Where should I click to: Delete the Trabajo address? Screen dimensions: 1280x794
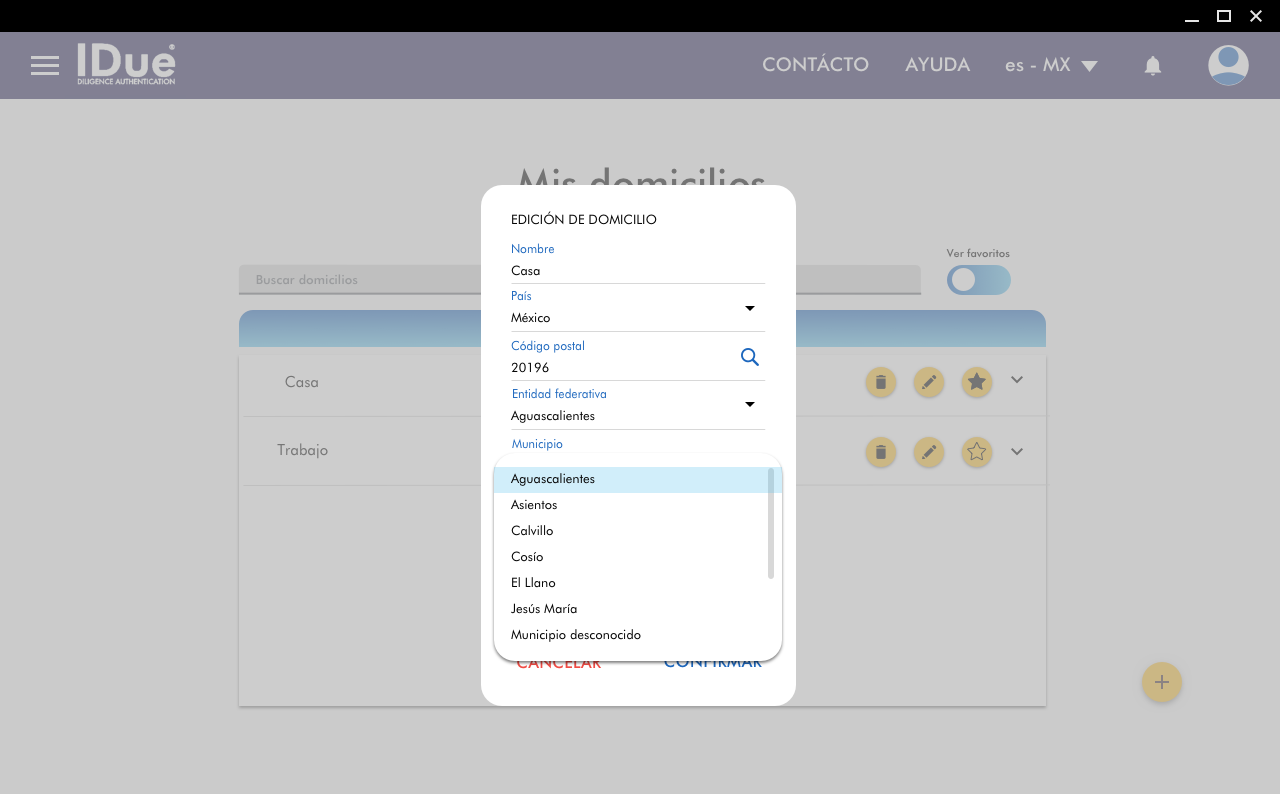pos(880,452)
